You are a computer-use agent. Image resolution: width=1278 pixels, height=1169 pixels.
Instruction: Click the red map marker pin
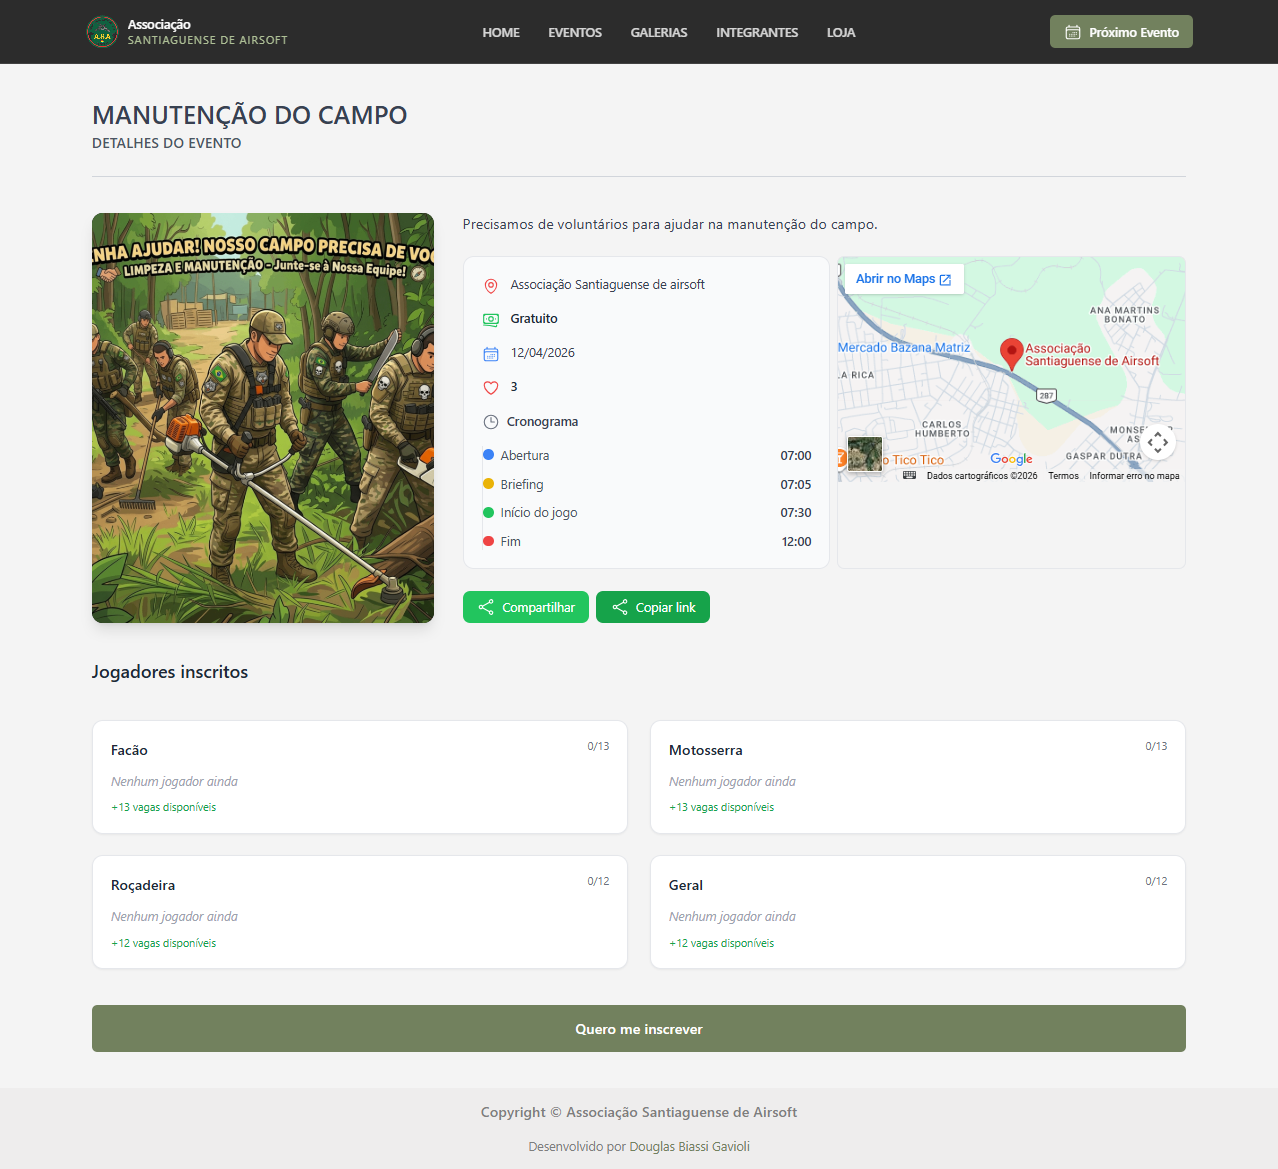click(x=1011, y=352)
